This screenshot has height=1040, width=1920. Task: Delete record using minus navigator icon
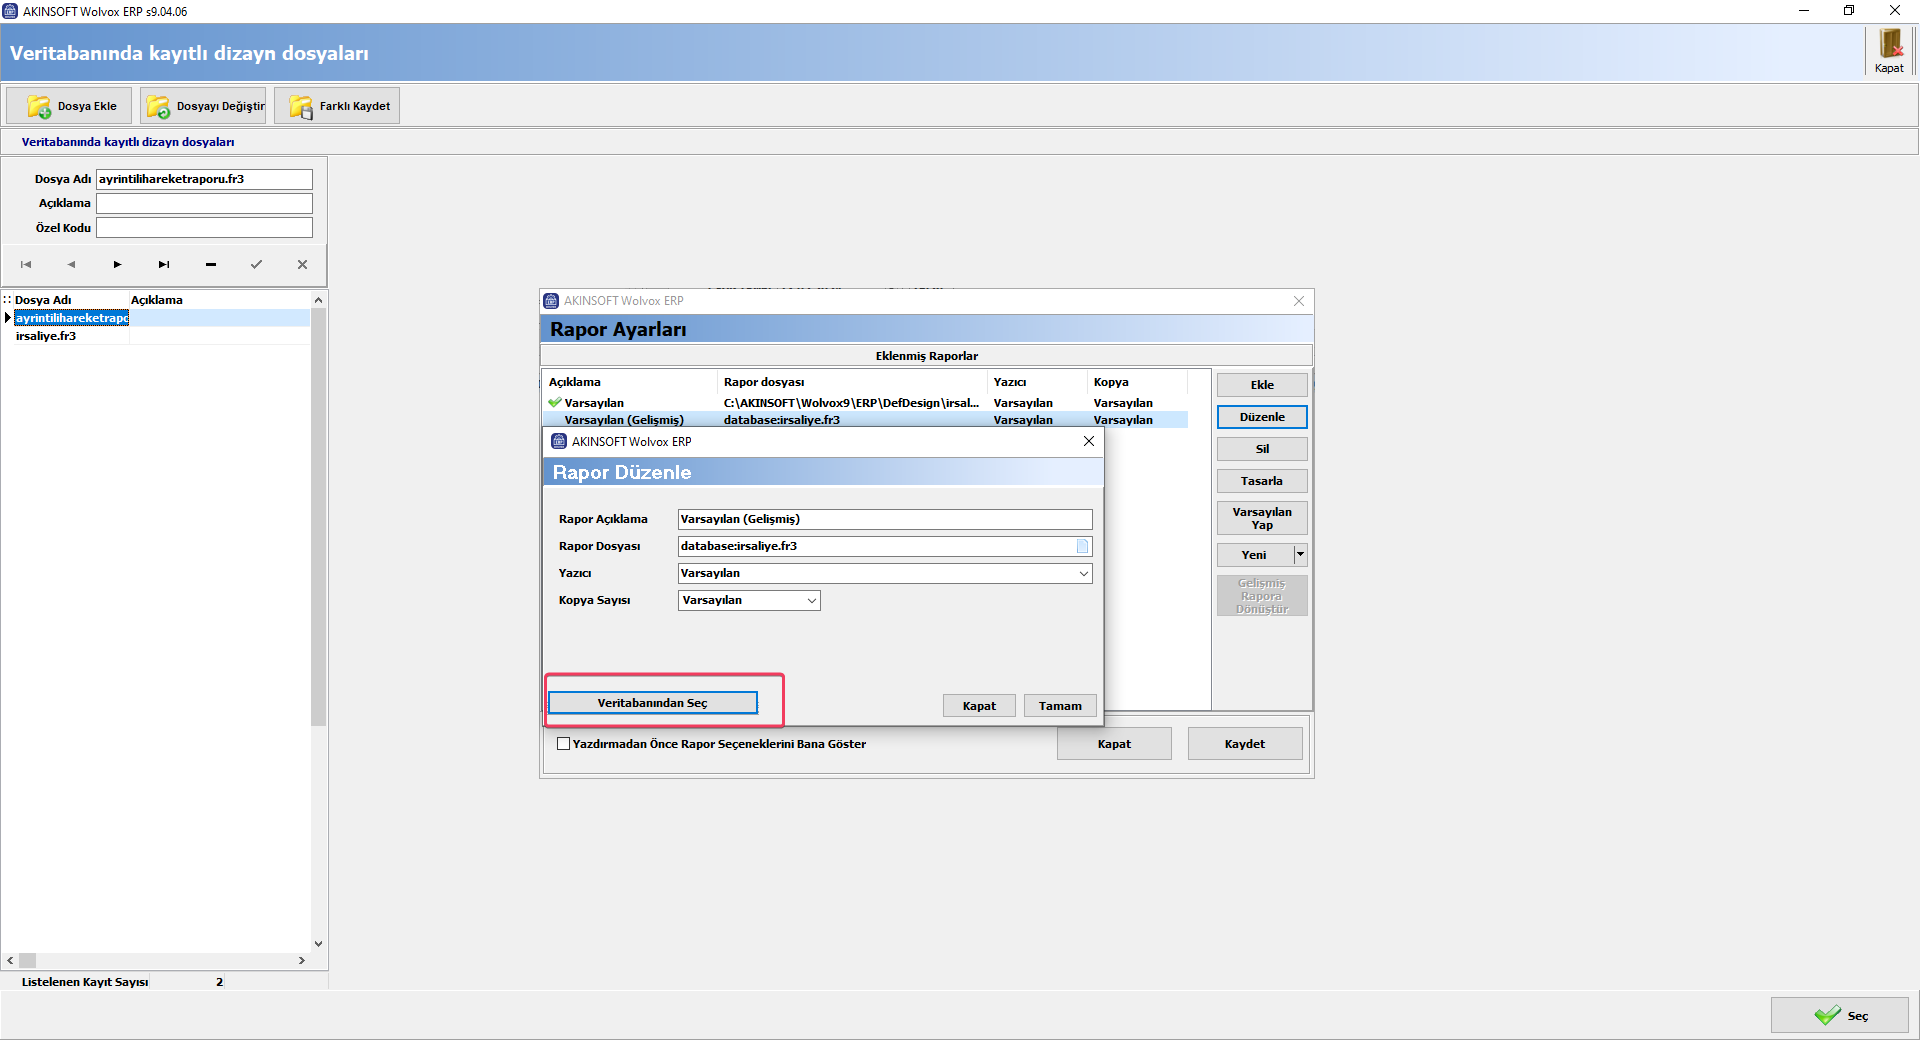pos(211,265)
